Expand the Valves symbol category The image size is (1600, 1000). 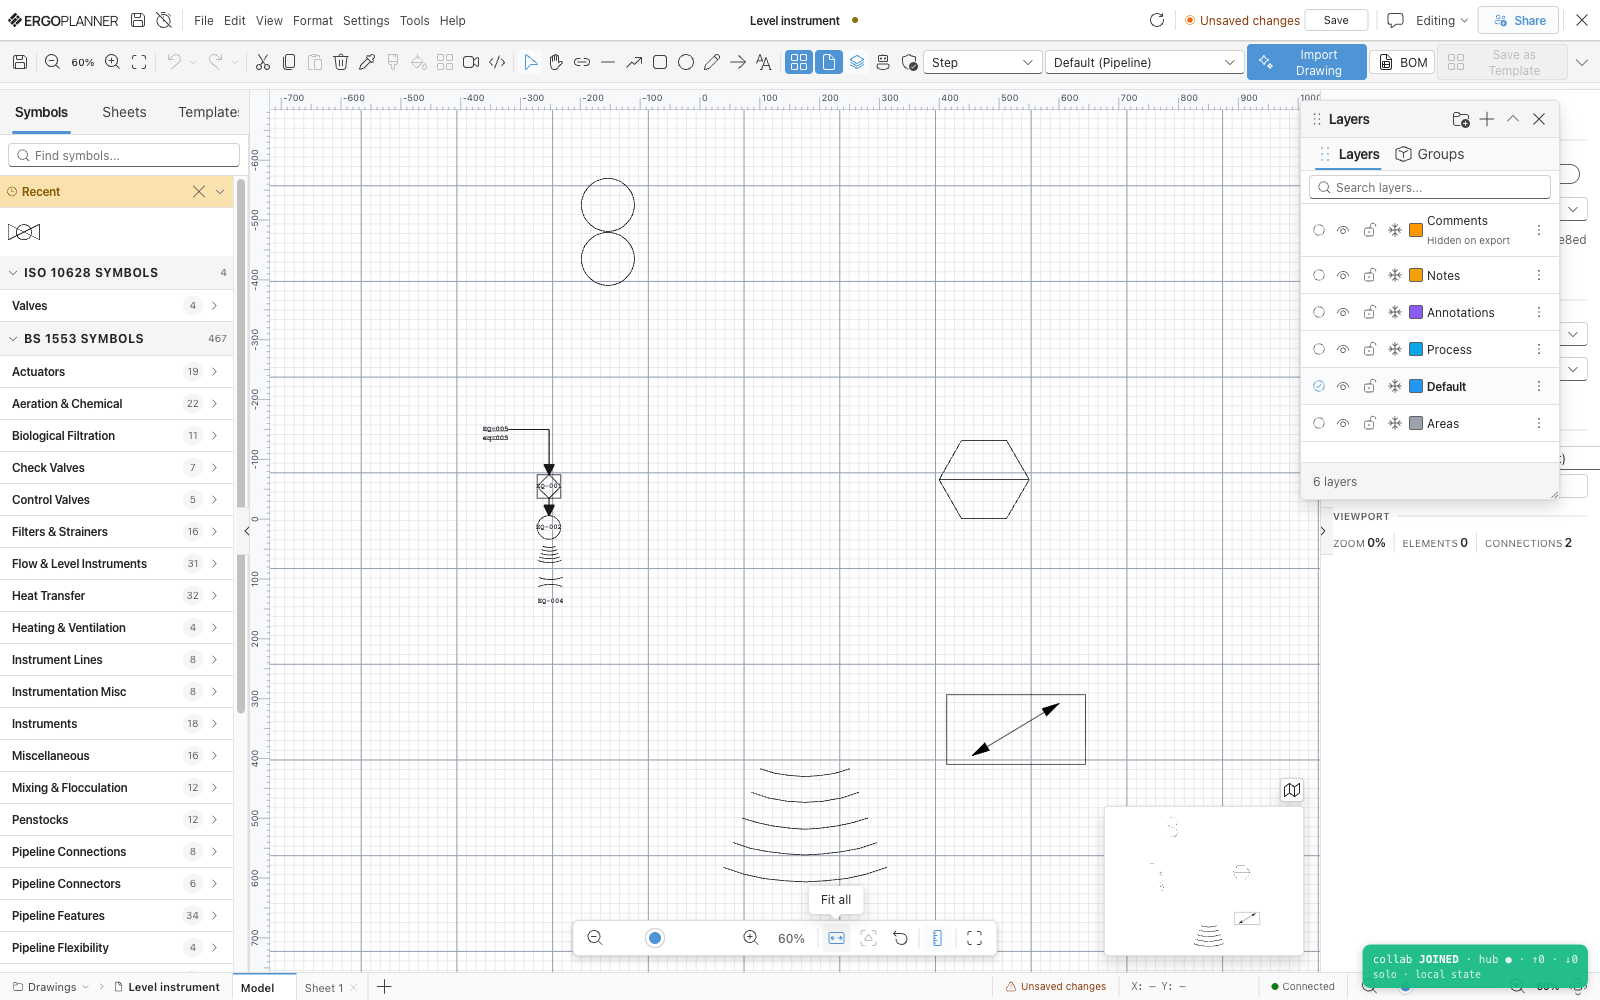tap(116, 306)
